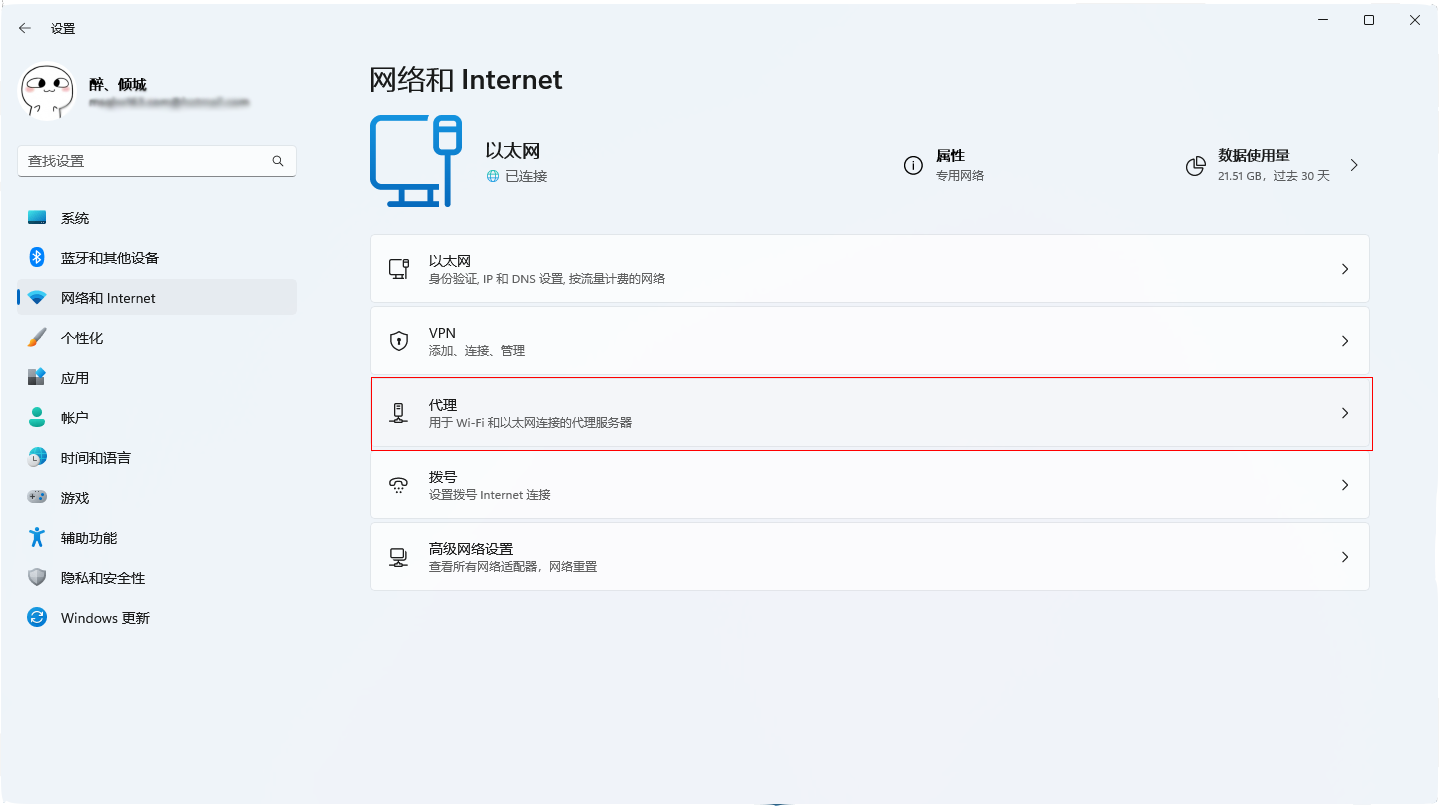1439x806 pixels.
Task: Open 高级网络设置 row
Action: (869, 557)
